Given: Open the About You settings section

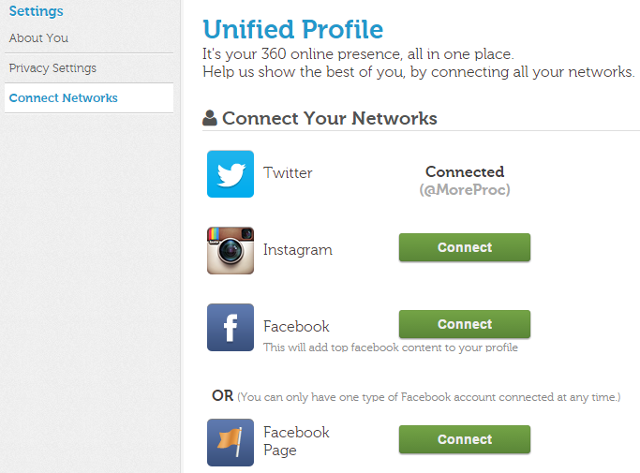Looking at the screenshot, I should [x=39, y=38].
